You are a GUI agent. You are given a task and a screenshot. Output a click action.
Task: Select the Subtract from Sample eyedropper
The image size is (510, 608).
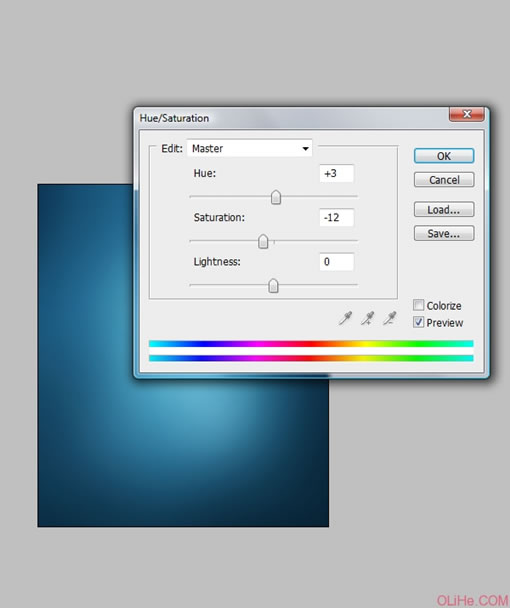[390, 318]
